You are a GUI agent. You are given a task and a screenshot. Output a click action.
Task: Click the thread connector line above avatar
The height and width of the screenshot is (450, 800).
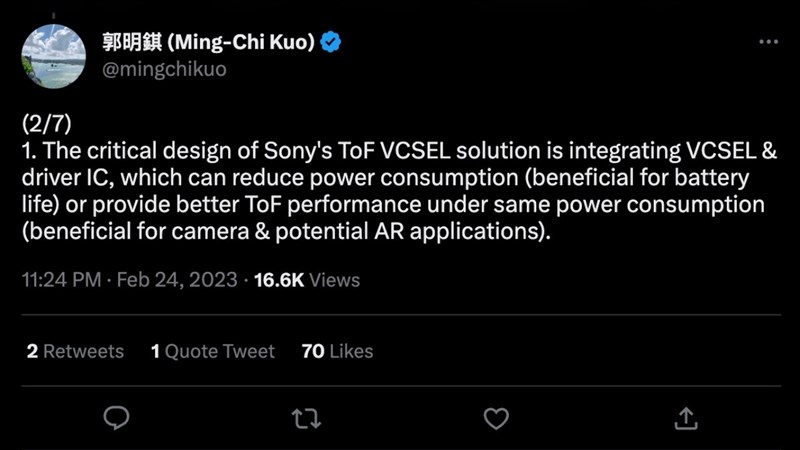(x=54, y=16)
